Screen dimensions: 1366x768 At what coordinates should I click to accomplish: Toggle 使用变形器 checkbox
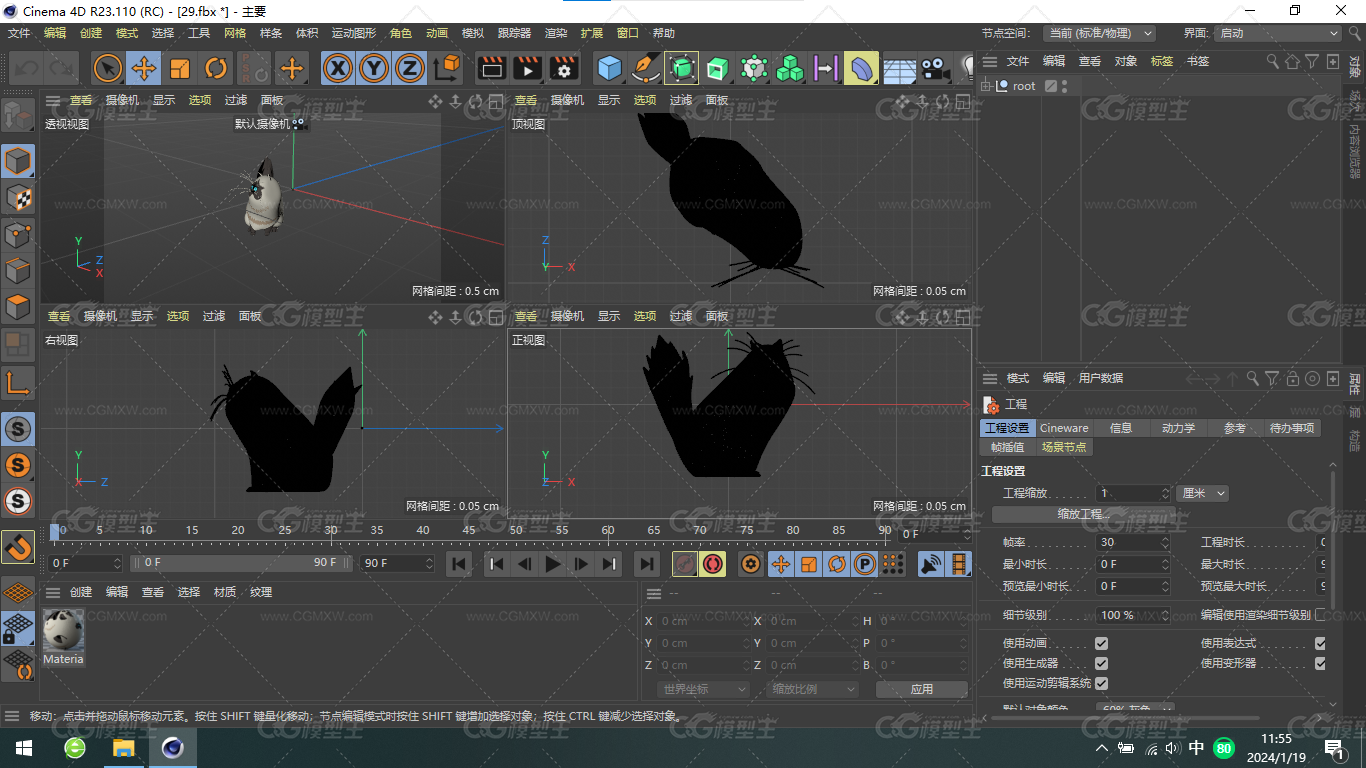click(1320, 663)
